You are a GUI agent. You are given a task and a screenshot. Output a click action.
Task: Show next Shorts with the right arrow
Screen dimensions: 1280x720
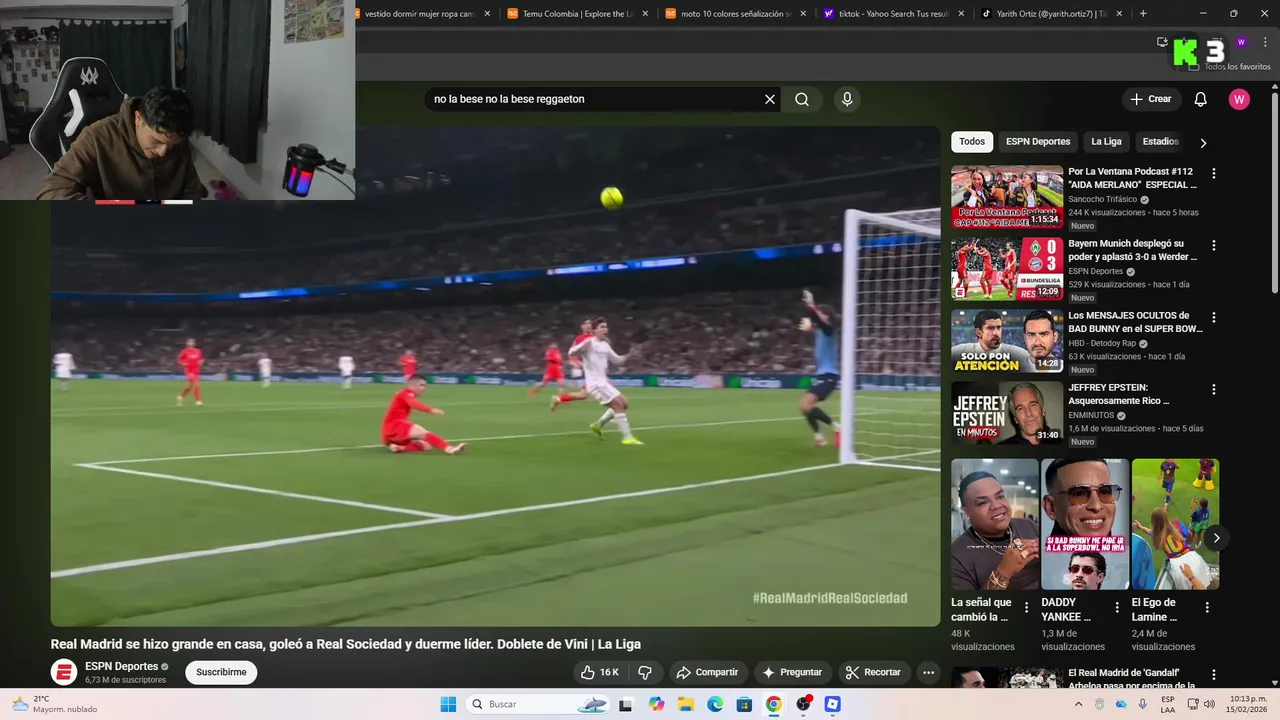[1216, 538]
